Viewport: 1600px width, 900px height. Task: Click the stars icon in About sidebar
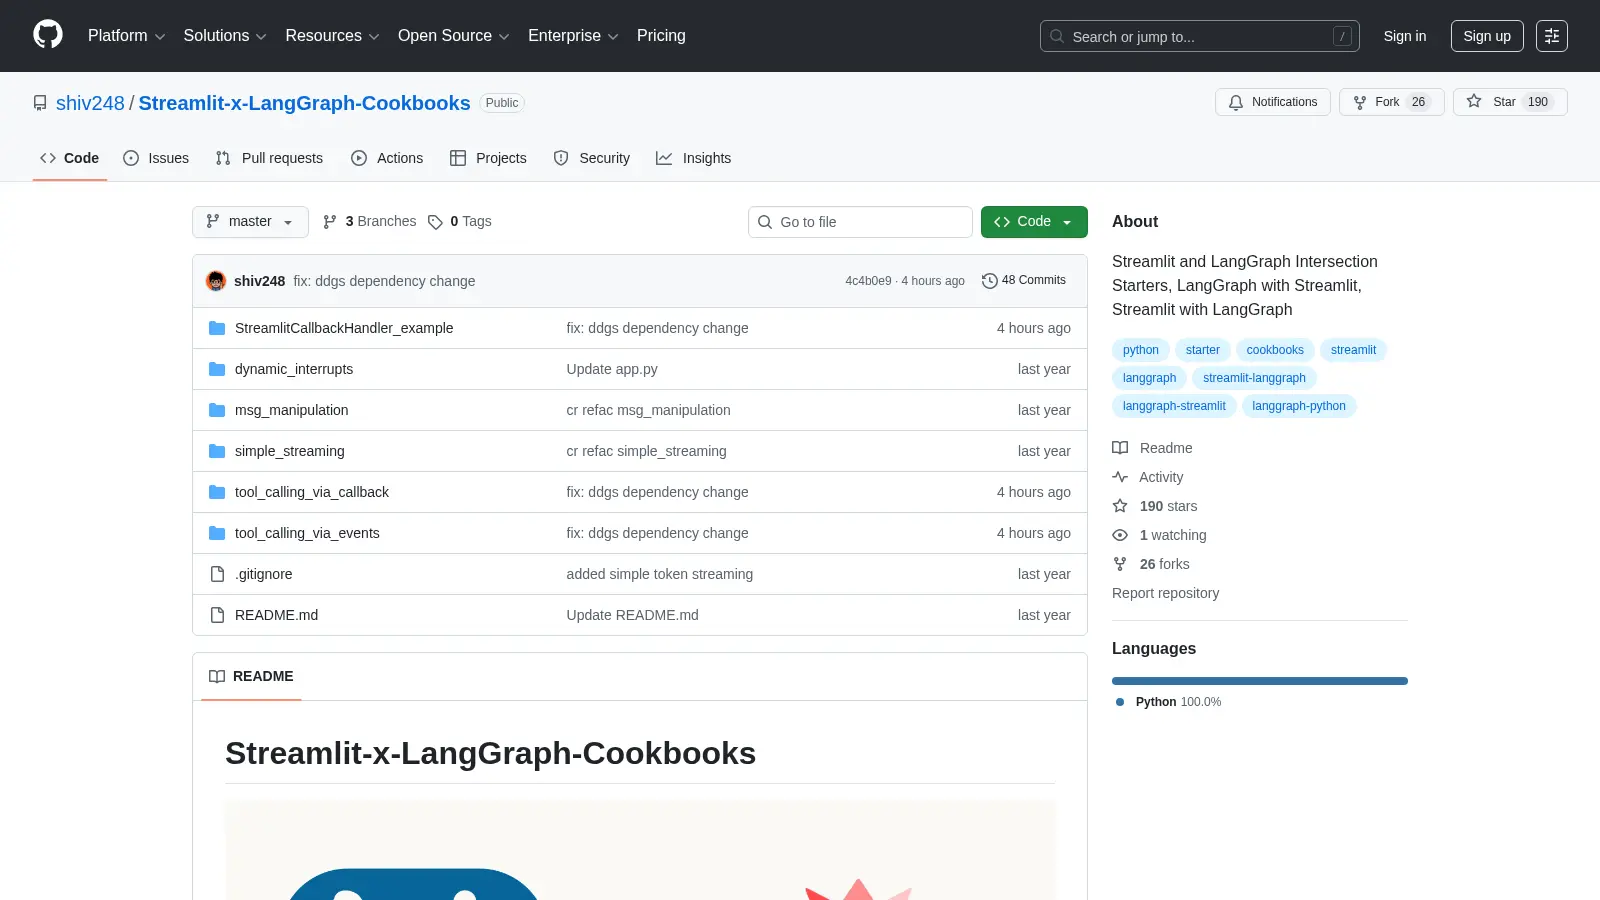[1120, 506]
